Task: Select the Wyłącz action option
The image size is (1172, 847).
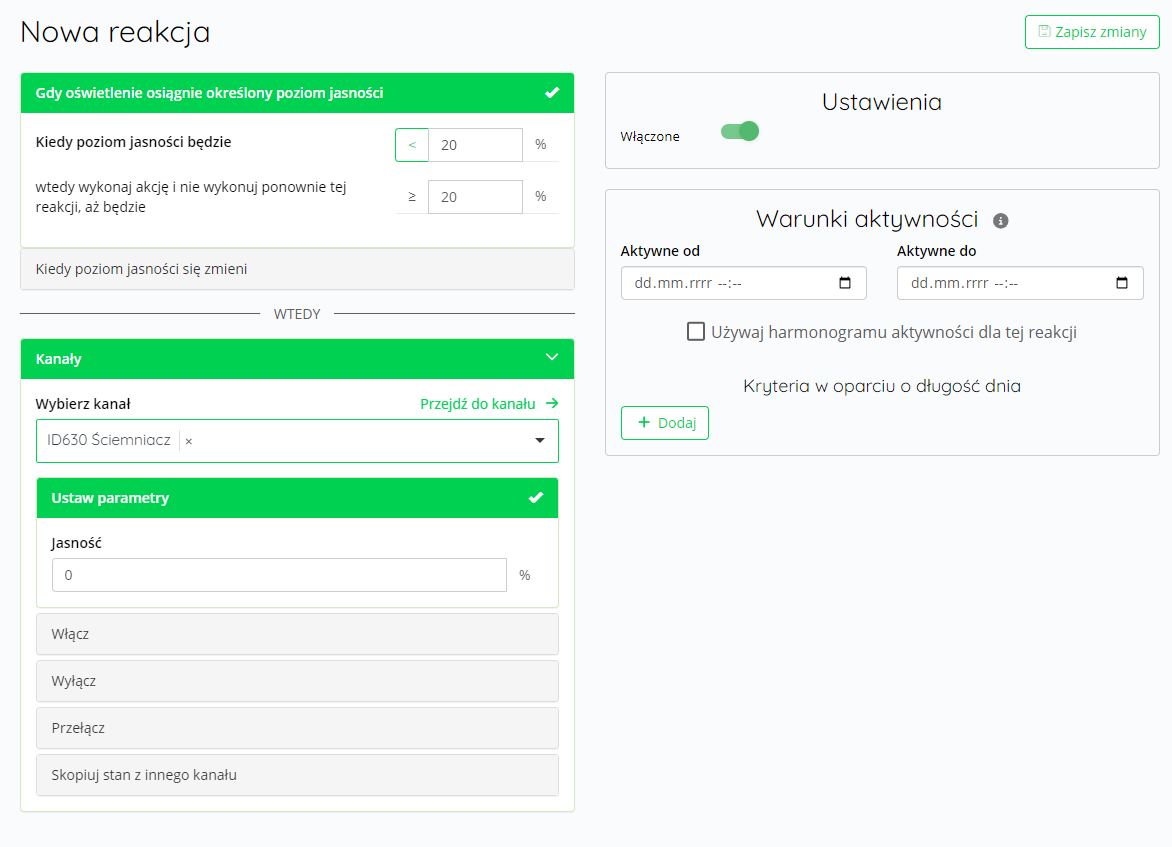Action: 297,681
